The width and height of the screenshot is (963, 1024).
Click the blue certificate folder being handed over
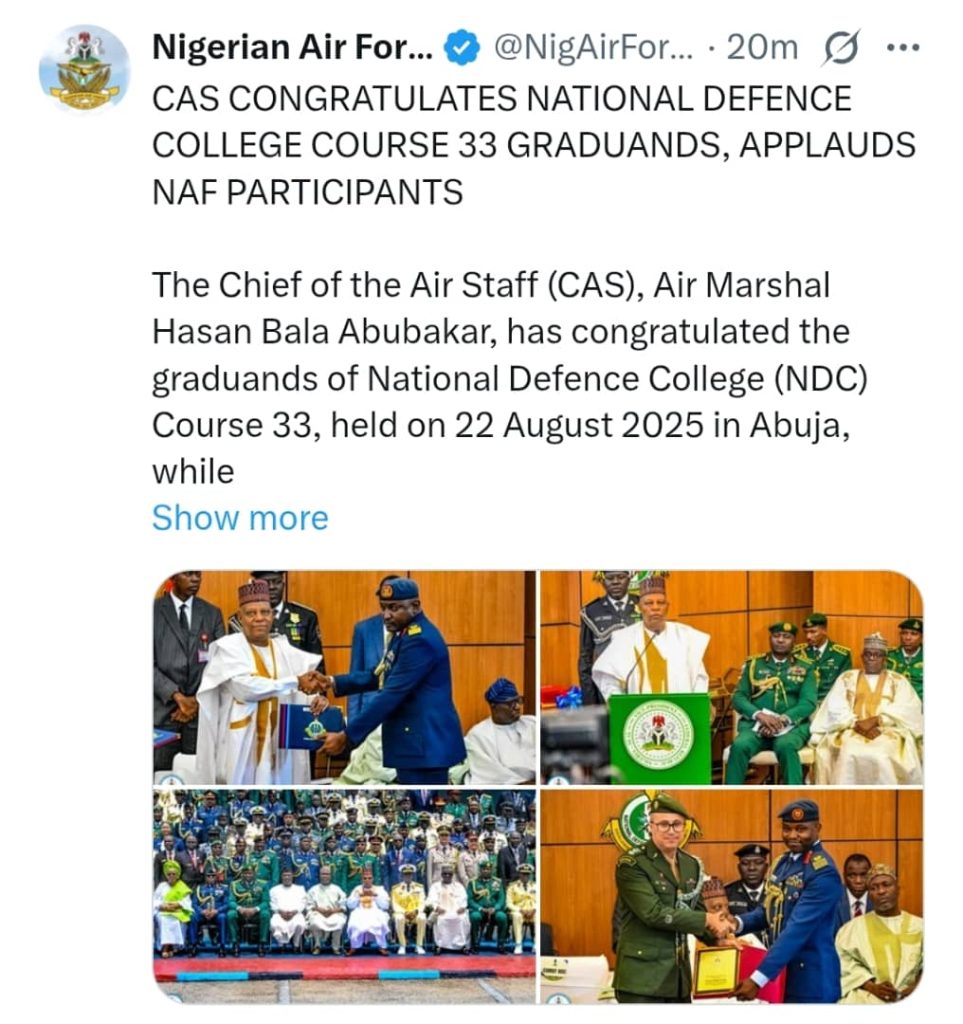point(311,726)
